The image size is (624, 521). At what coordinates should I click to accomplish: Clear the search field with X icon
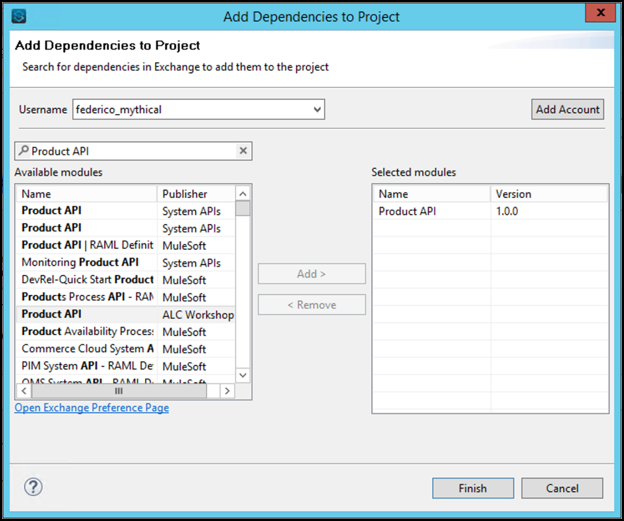coord(243,151)
